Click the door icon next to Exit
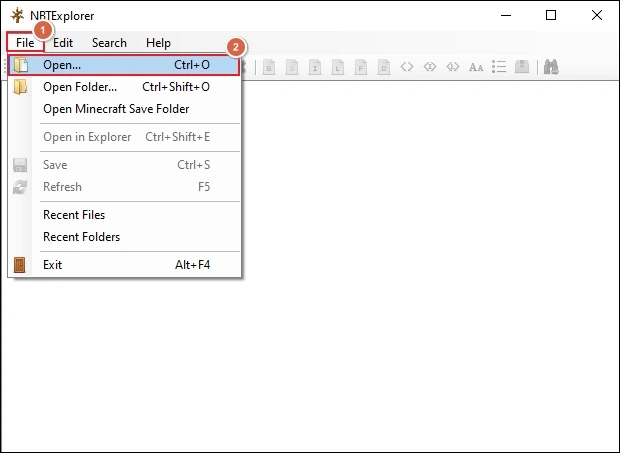This screenshot has width=620, height=453. click(19, 265)
